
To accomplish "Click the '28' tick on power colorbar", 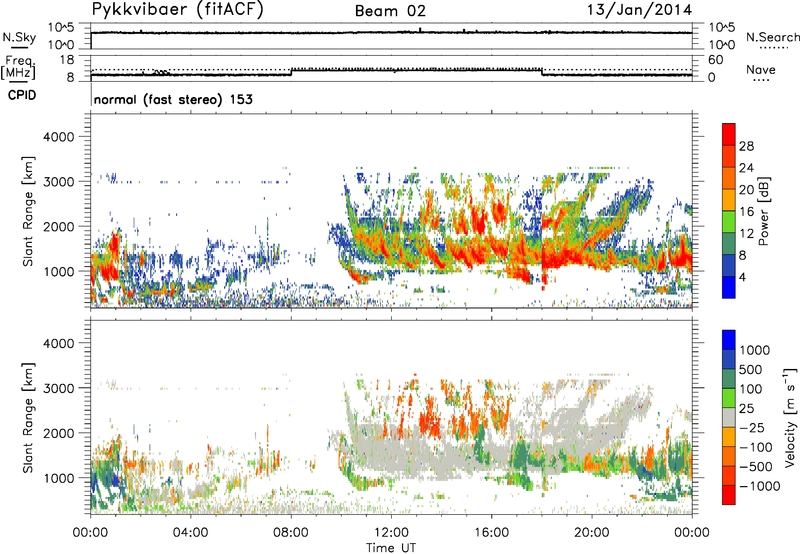I will click(x=746, y=146).
